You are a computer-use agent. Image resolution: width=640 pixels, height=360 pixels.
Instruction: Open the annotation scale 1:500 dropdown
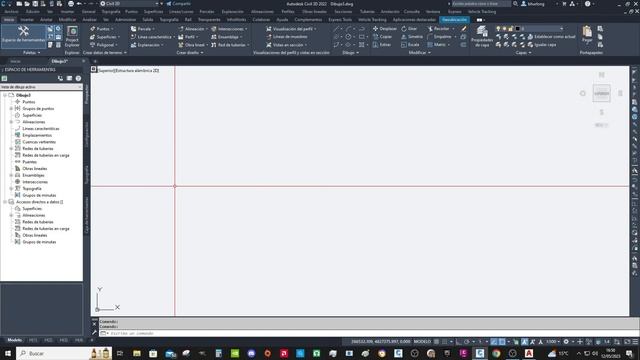click(553, 342)
